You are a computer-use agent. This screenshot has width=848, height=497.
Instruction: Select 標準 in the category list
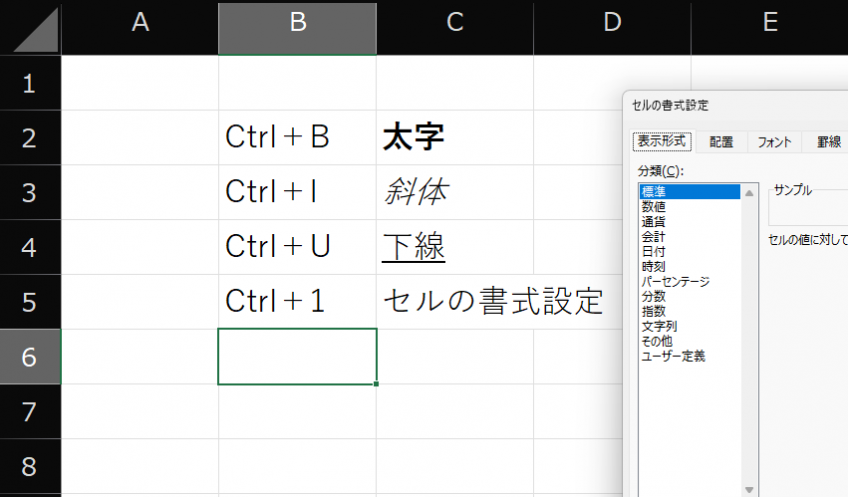654,192
